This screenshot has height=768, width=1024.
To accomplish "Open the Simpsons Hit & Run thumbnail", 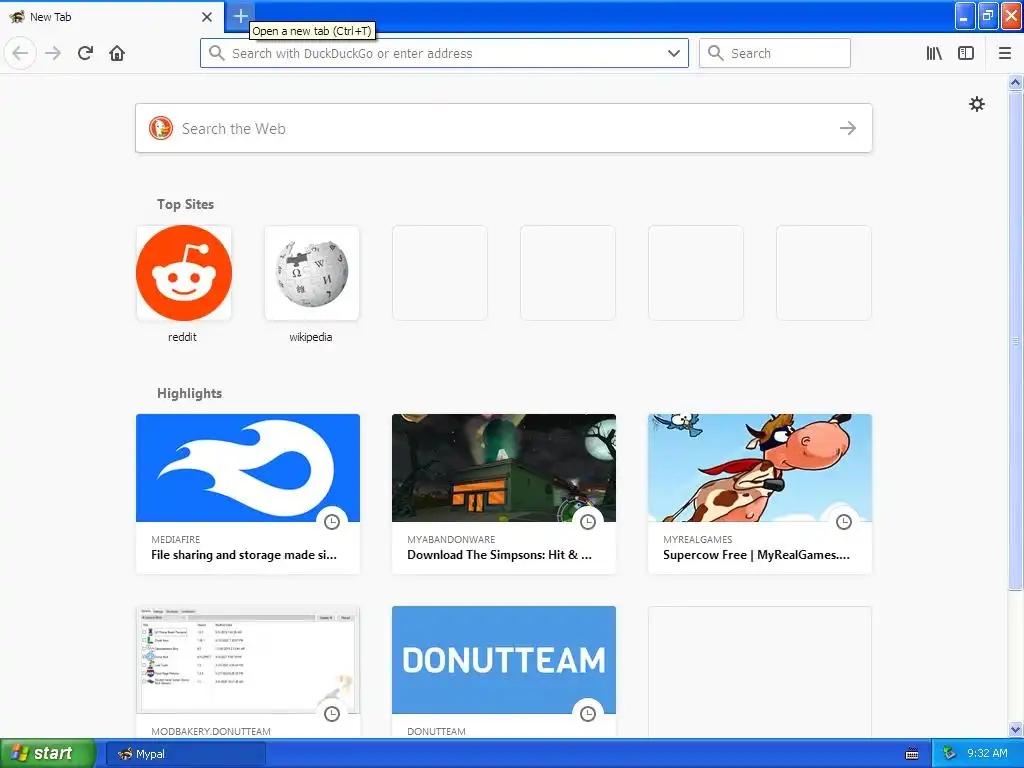I will (504, 468).
